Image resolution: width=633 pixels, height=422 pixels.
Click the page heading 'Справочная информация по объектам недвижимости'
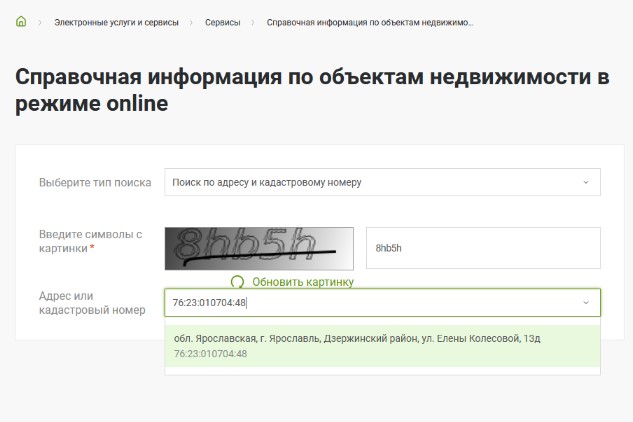click(312, 90)
